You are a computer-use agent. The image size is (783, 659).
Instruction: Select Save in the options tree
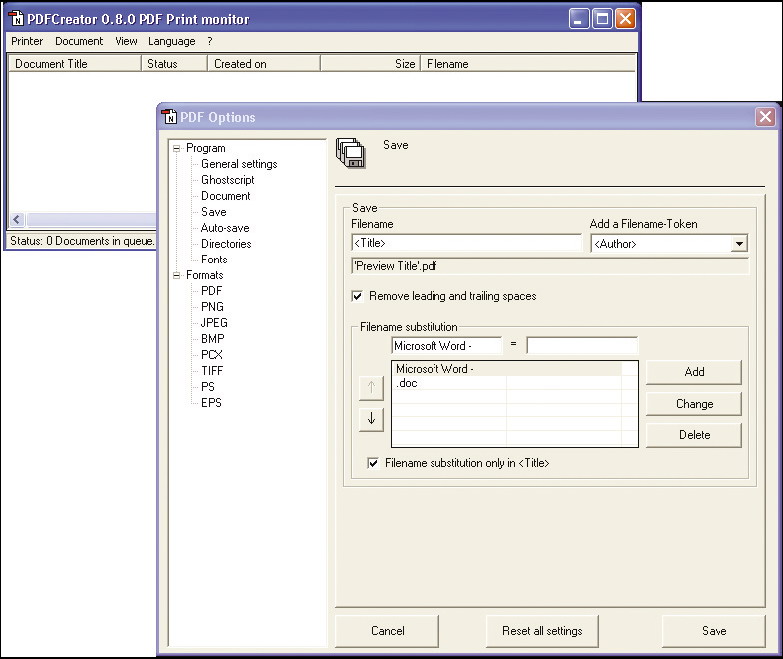point(214,212)
